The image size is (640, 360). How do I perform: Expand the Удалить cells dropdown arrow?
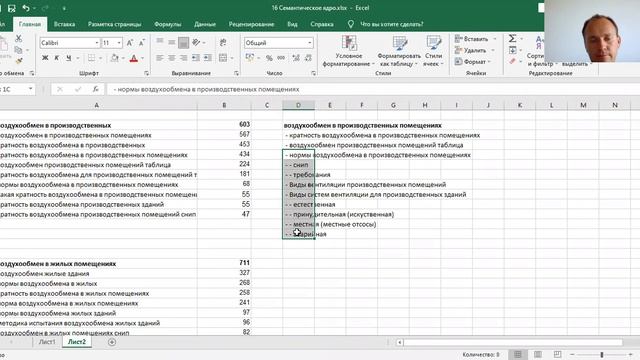(493, 50)
